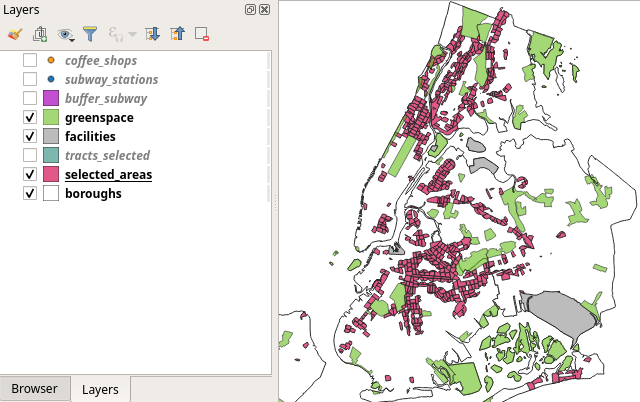This screenshot has width=640, height=402.
Task: Click the Layers panel title
Action: (21, 10)
